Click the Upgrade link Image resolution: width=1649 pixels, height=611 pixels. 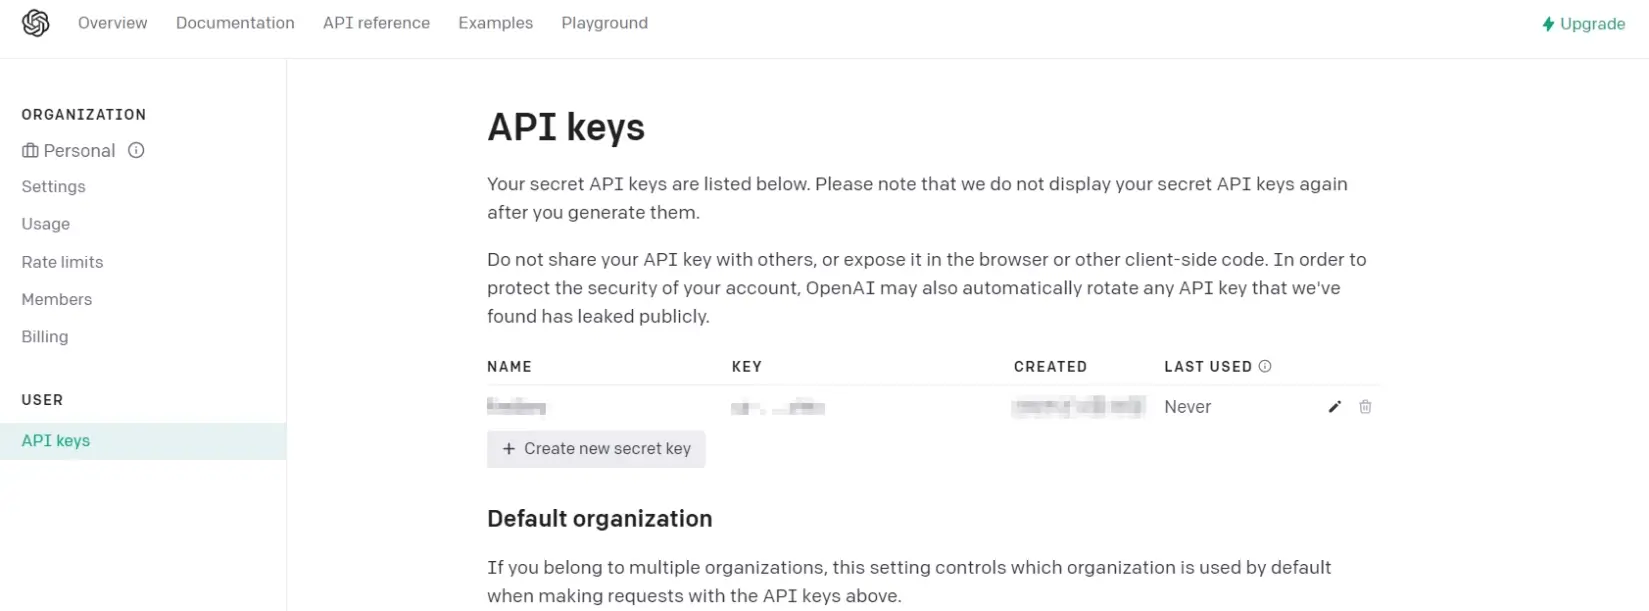(1590, 23)
